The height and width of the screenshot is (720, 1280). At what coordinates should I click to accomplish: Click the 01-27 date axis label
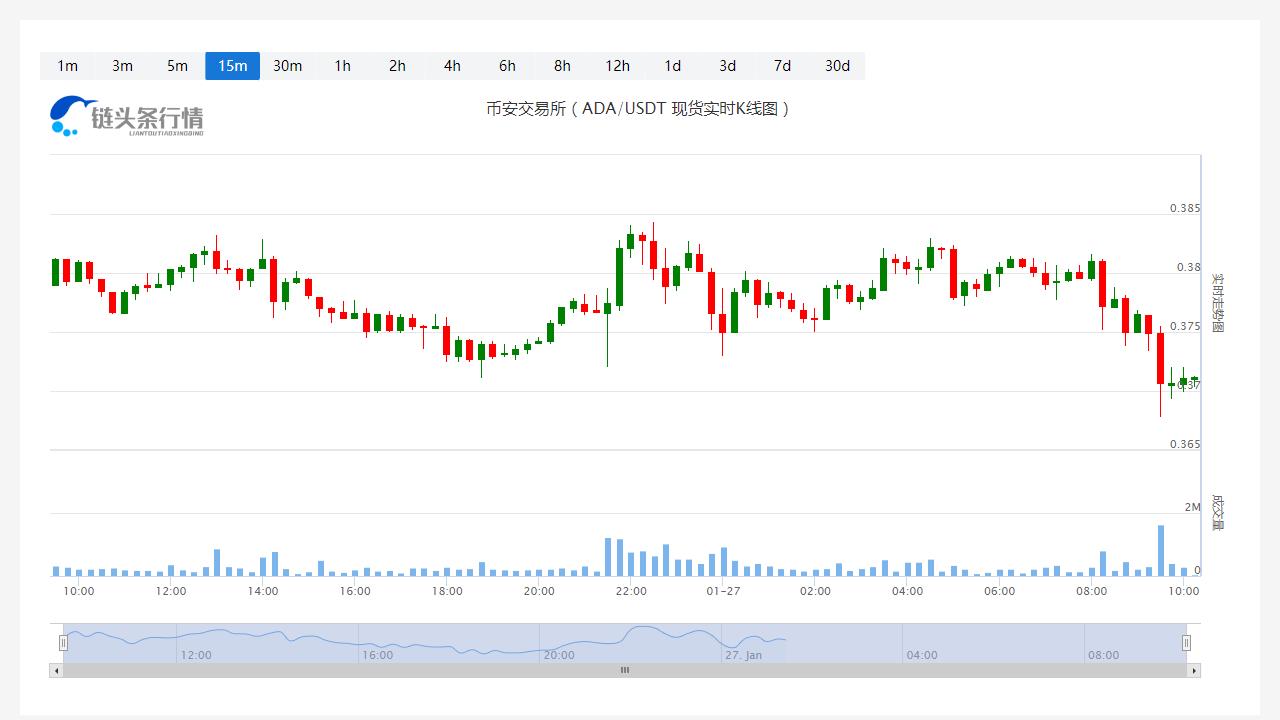[x=723, y=591]
